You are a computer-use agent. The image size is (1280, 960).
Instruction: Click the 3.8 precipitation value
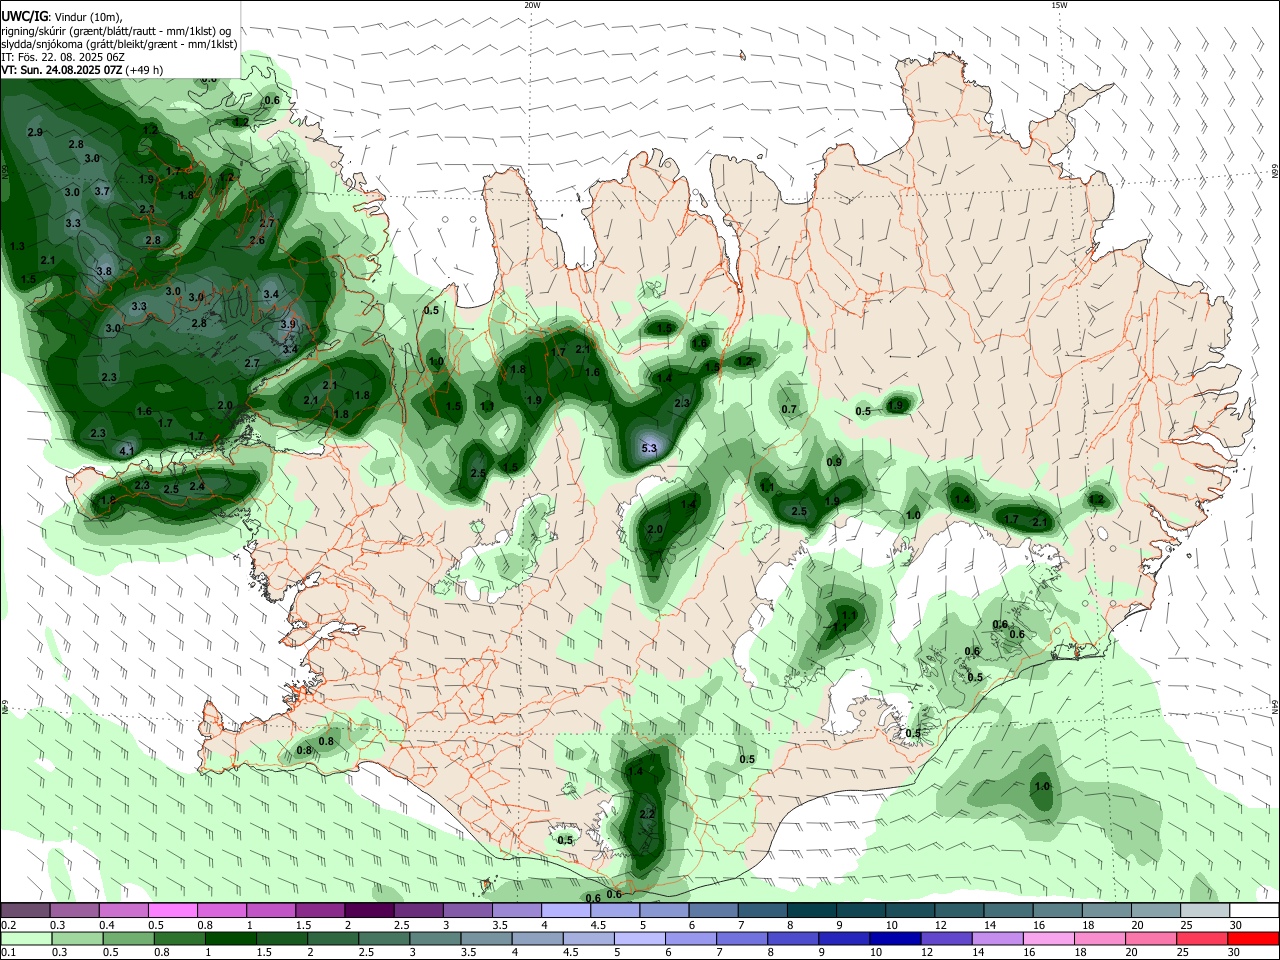click(104, 271)
